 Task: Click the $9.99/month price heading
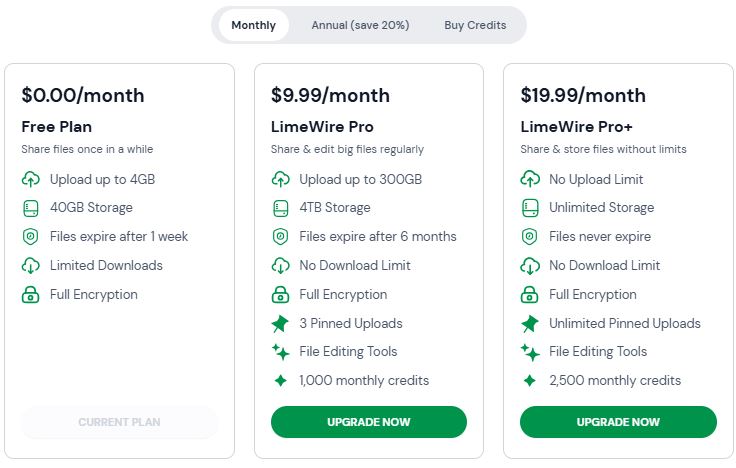pyautogui.click(x=330, y=95)
